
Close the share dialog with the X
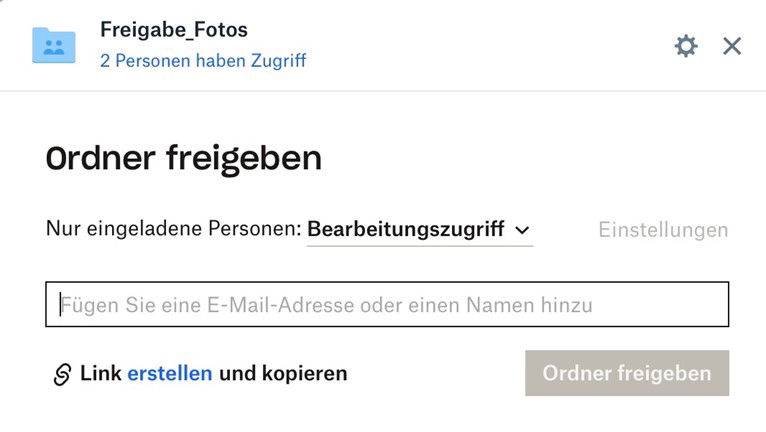[732, 46]
